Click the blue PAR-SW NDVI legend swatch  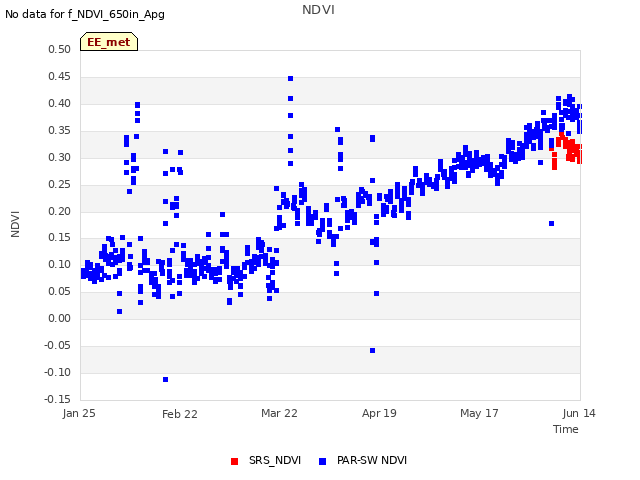(322, 461)
